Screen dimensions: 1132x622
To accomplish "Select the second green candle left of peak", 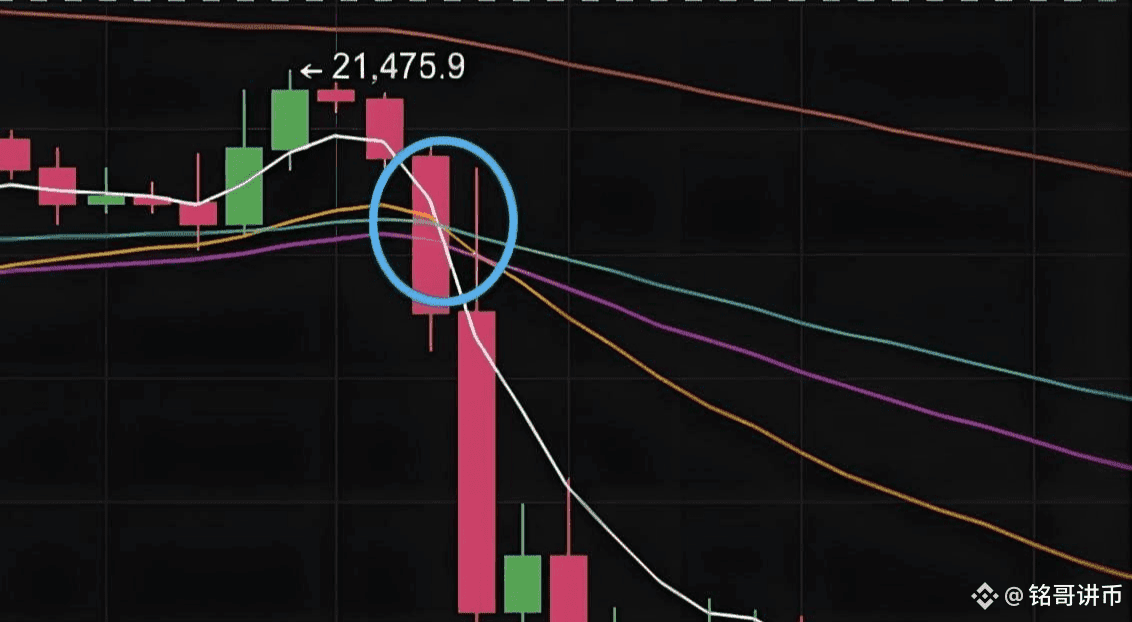I will coord(244,186).
